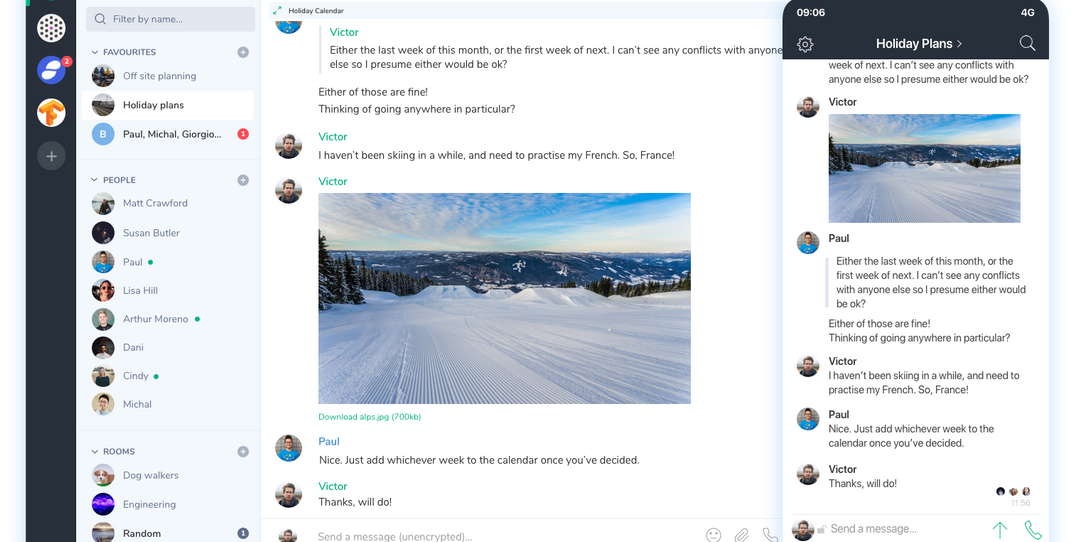Download the alps.jpg file

(369, 417)
